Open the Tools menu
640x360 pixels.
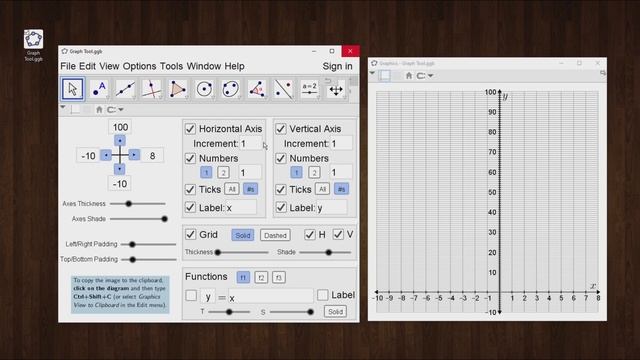click(x=171, y=66)
